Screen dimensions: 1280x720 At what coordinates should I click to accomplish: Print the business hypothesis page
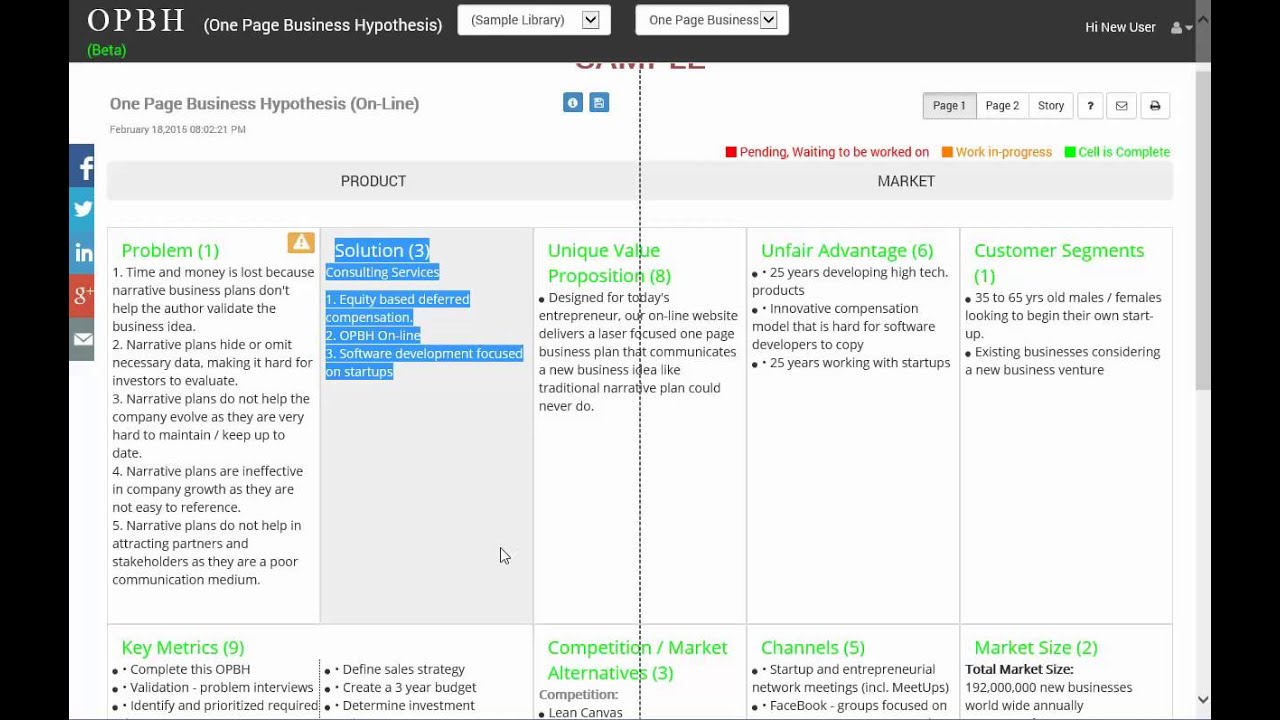(1155, 106)
